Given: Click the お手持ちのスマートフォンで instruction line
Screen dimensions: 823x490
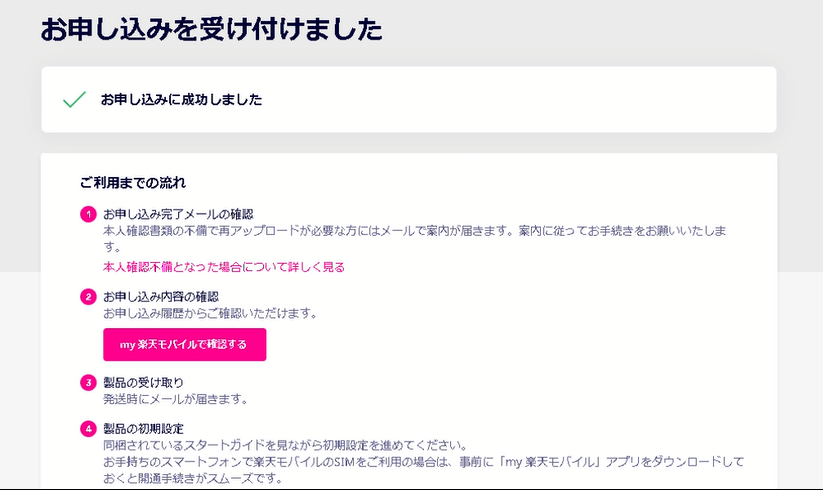Looking at the screenshot, I should (425, 462).
